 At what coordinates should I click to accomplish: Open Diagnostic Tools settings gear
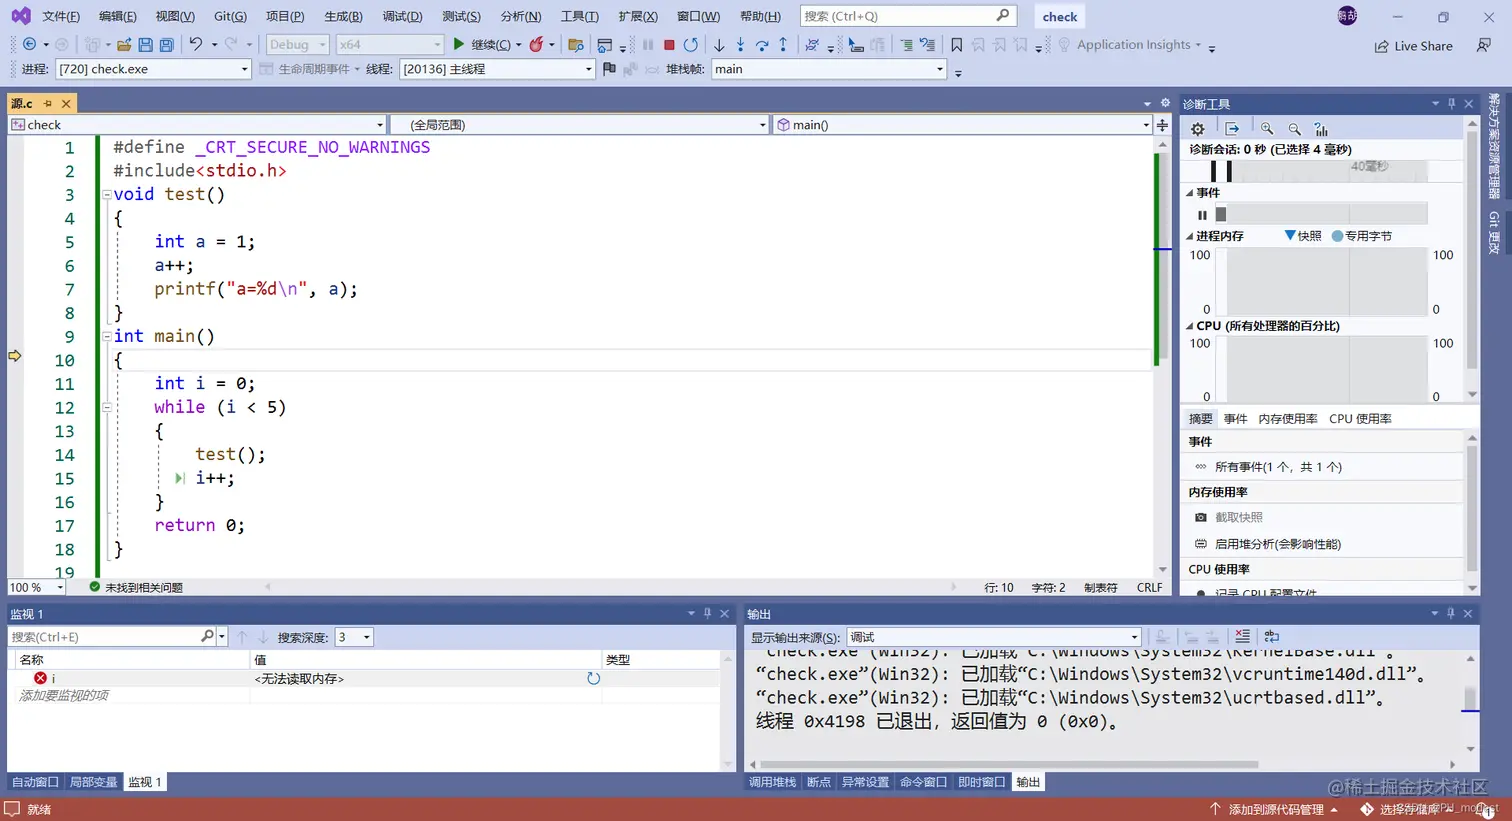point(1198,129)
